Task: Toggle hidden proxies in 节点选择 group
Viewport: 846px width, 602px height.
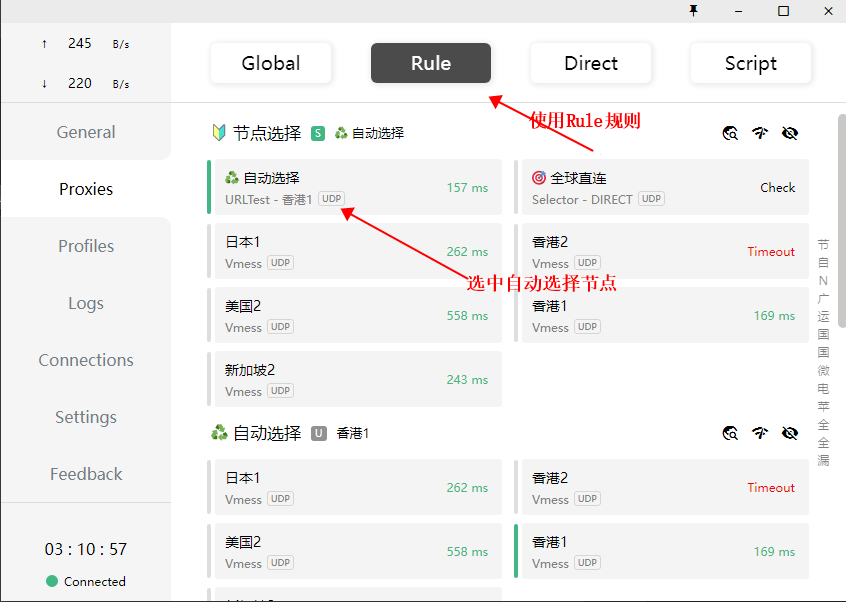Action: pyautogui.click(x=790, y=133)
